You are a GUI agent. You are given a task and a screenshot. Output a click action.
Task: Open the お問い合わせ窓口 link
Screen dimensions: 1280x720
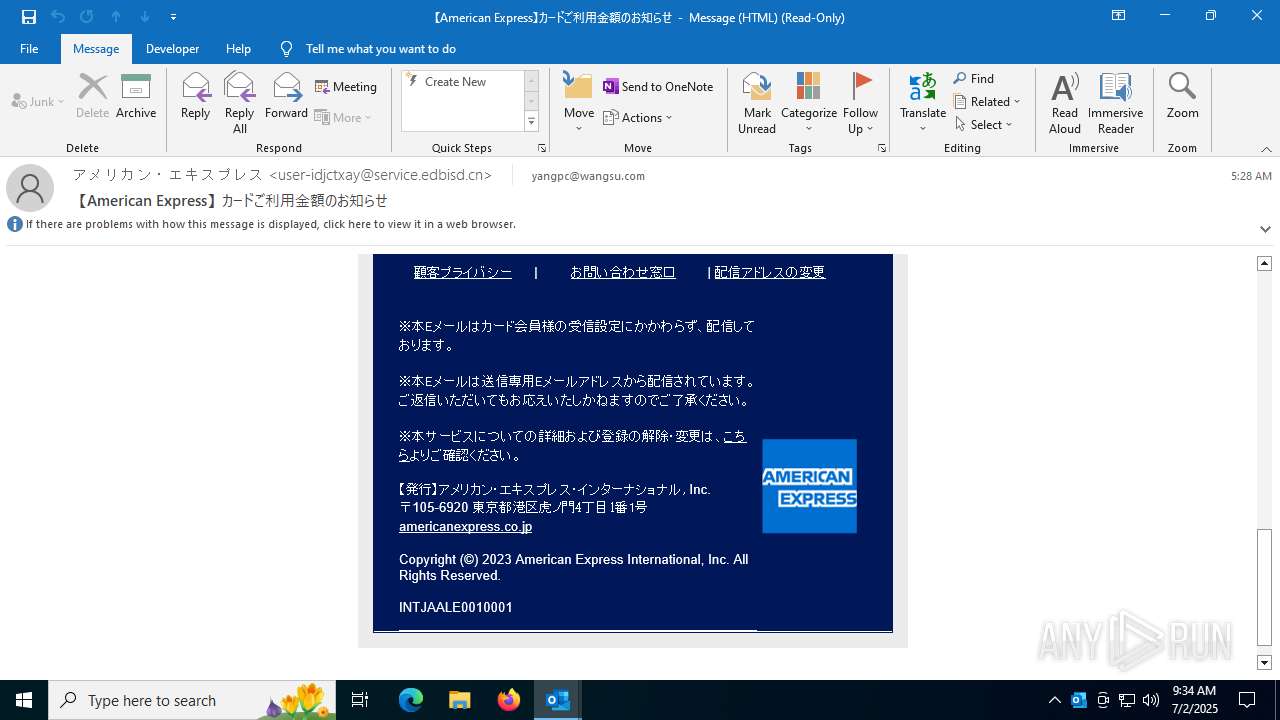(x=623, y=272)
